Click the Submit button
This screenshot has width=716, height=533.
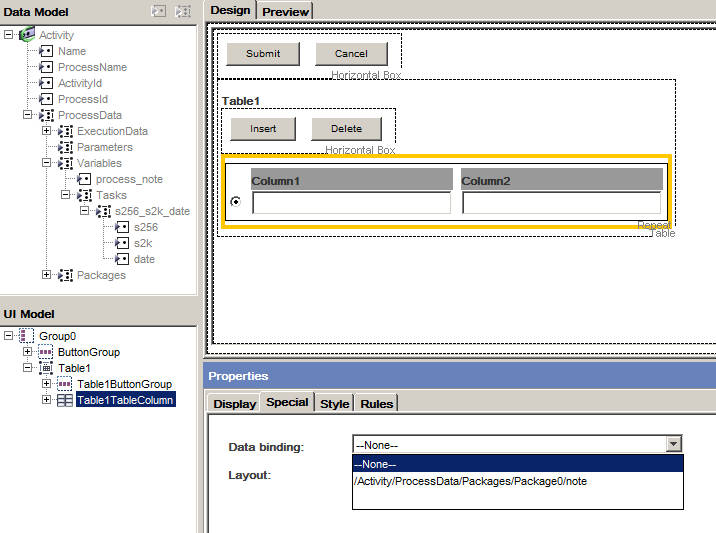click(263, 54)
